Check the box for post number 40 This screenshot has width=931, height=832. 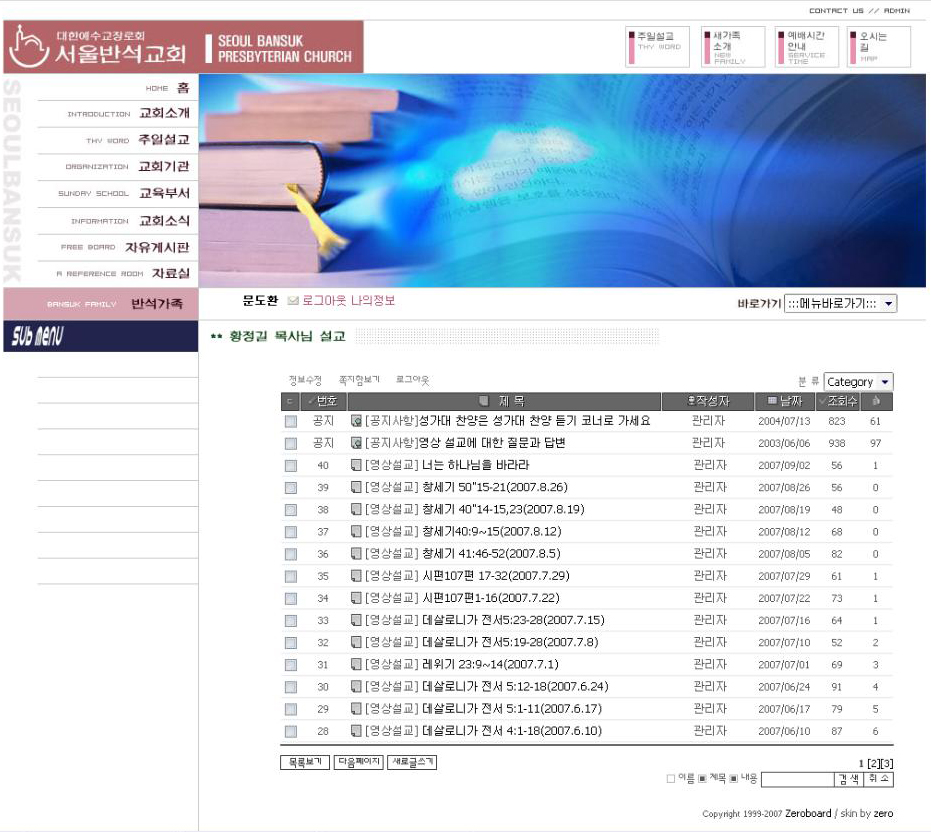tap(290, 466)
